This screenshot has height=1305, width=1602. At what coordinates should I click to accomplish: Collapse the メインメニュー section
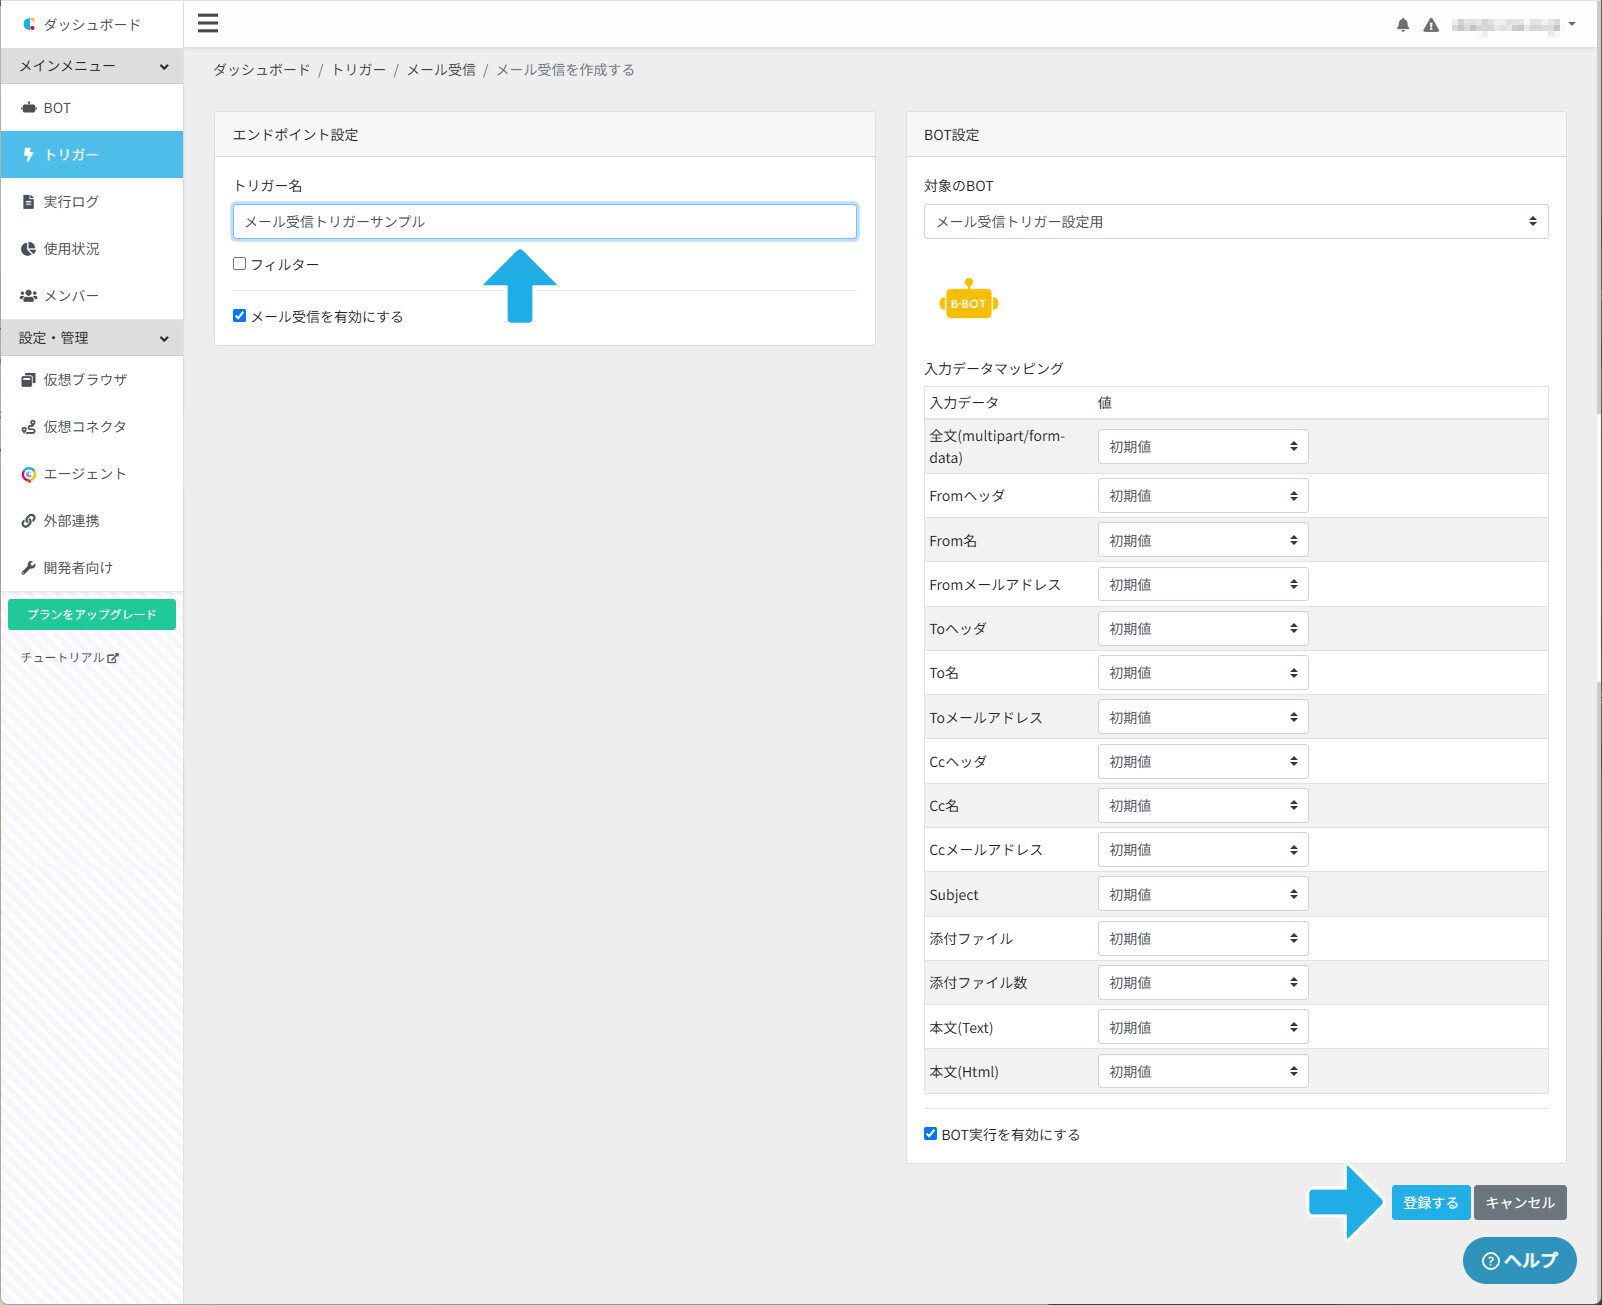pyautogui.click(x=92, y=66)
